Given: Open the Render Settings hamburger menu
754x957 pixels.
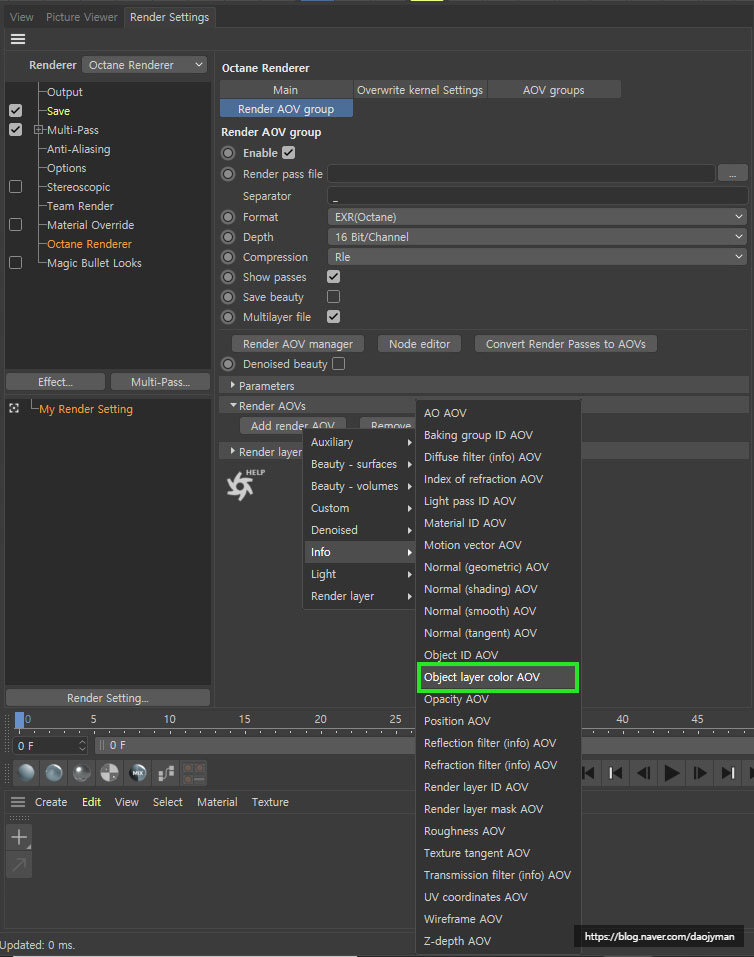Looking at the screenshot, I should (x=18, y=39).
